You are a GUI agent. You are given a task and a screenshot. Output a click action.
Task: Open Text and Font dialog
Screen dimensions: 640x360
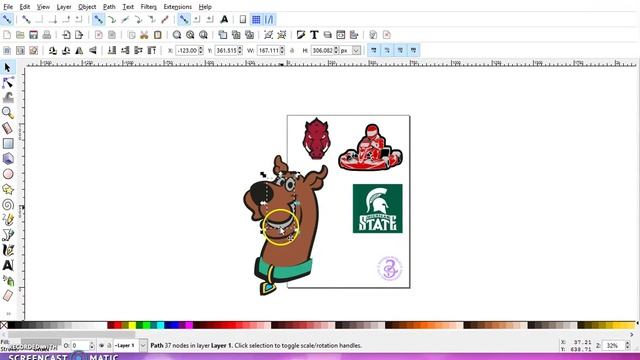(314, 35)
